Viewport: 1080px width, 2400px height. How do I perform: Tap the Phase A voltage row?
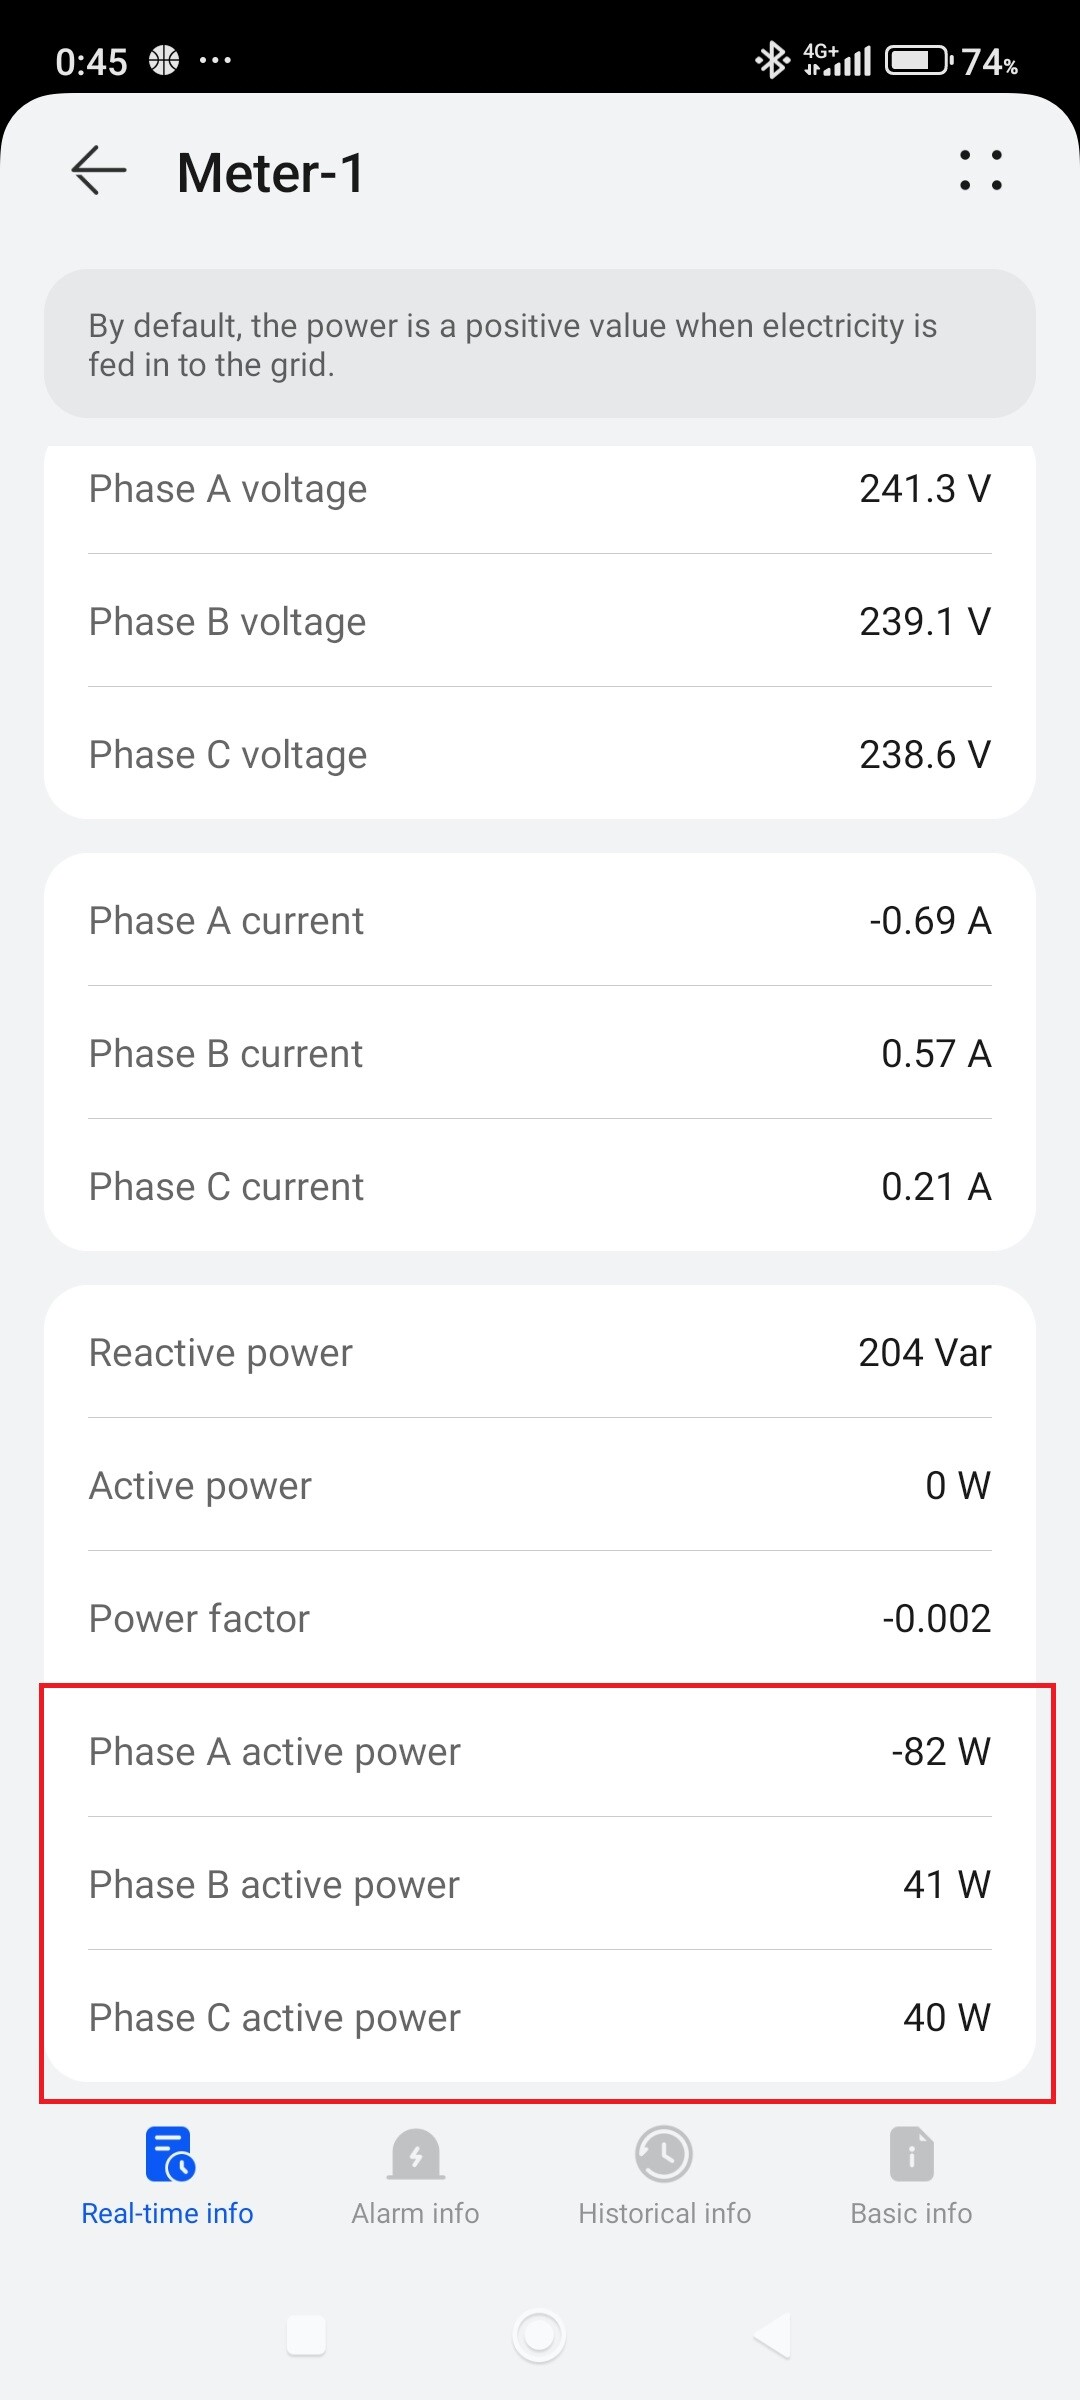tap(540, 489)
